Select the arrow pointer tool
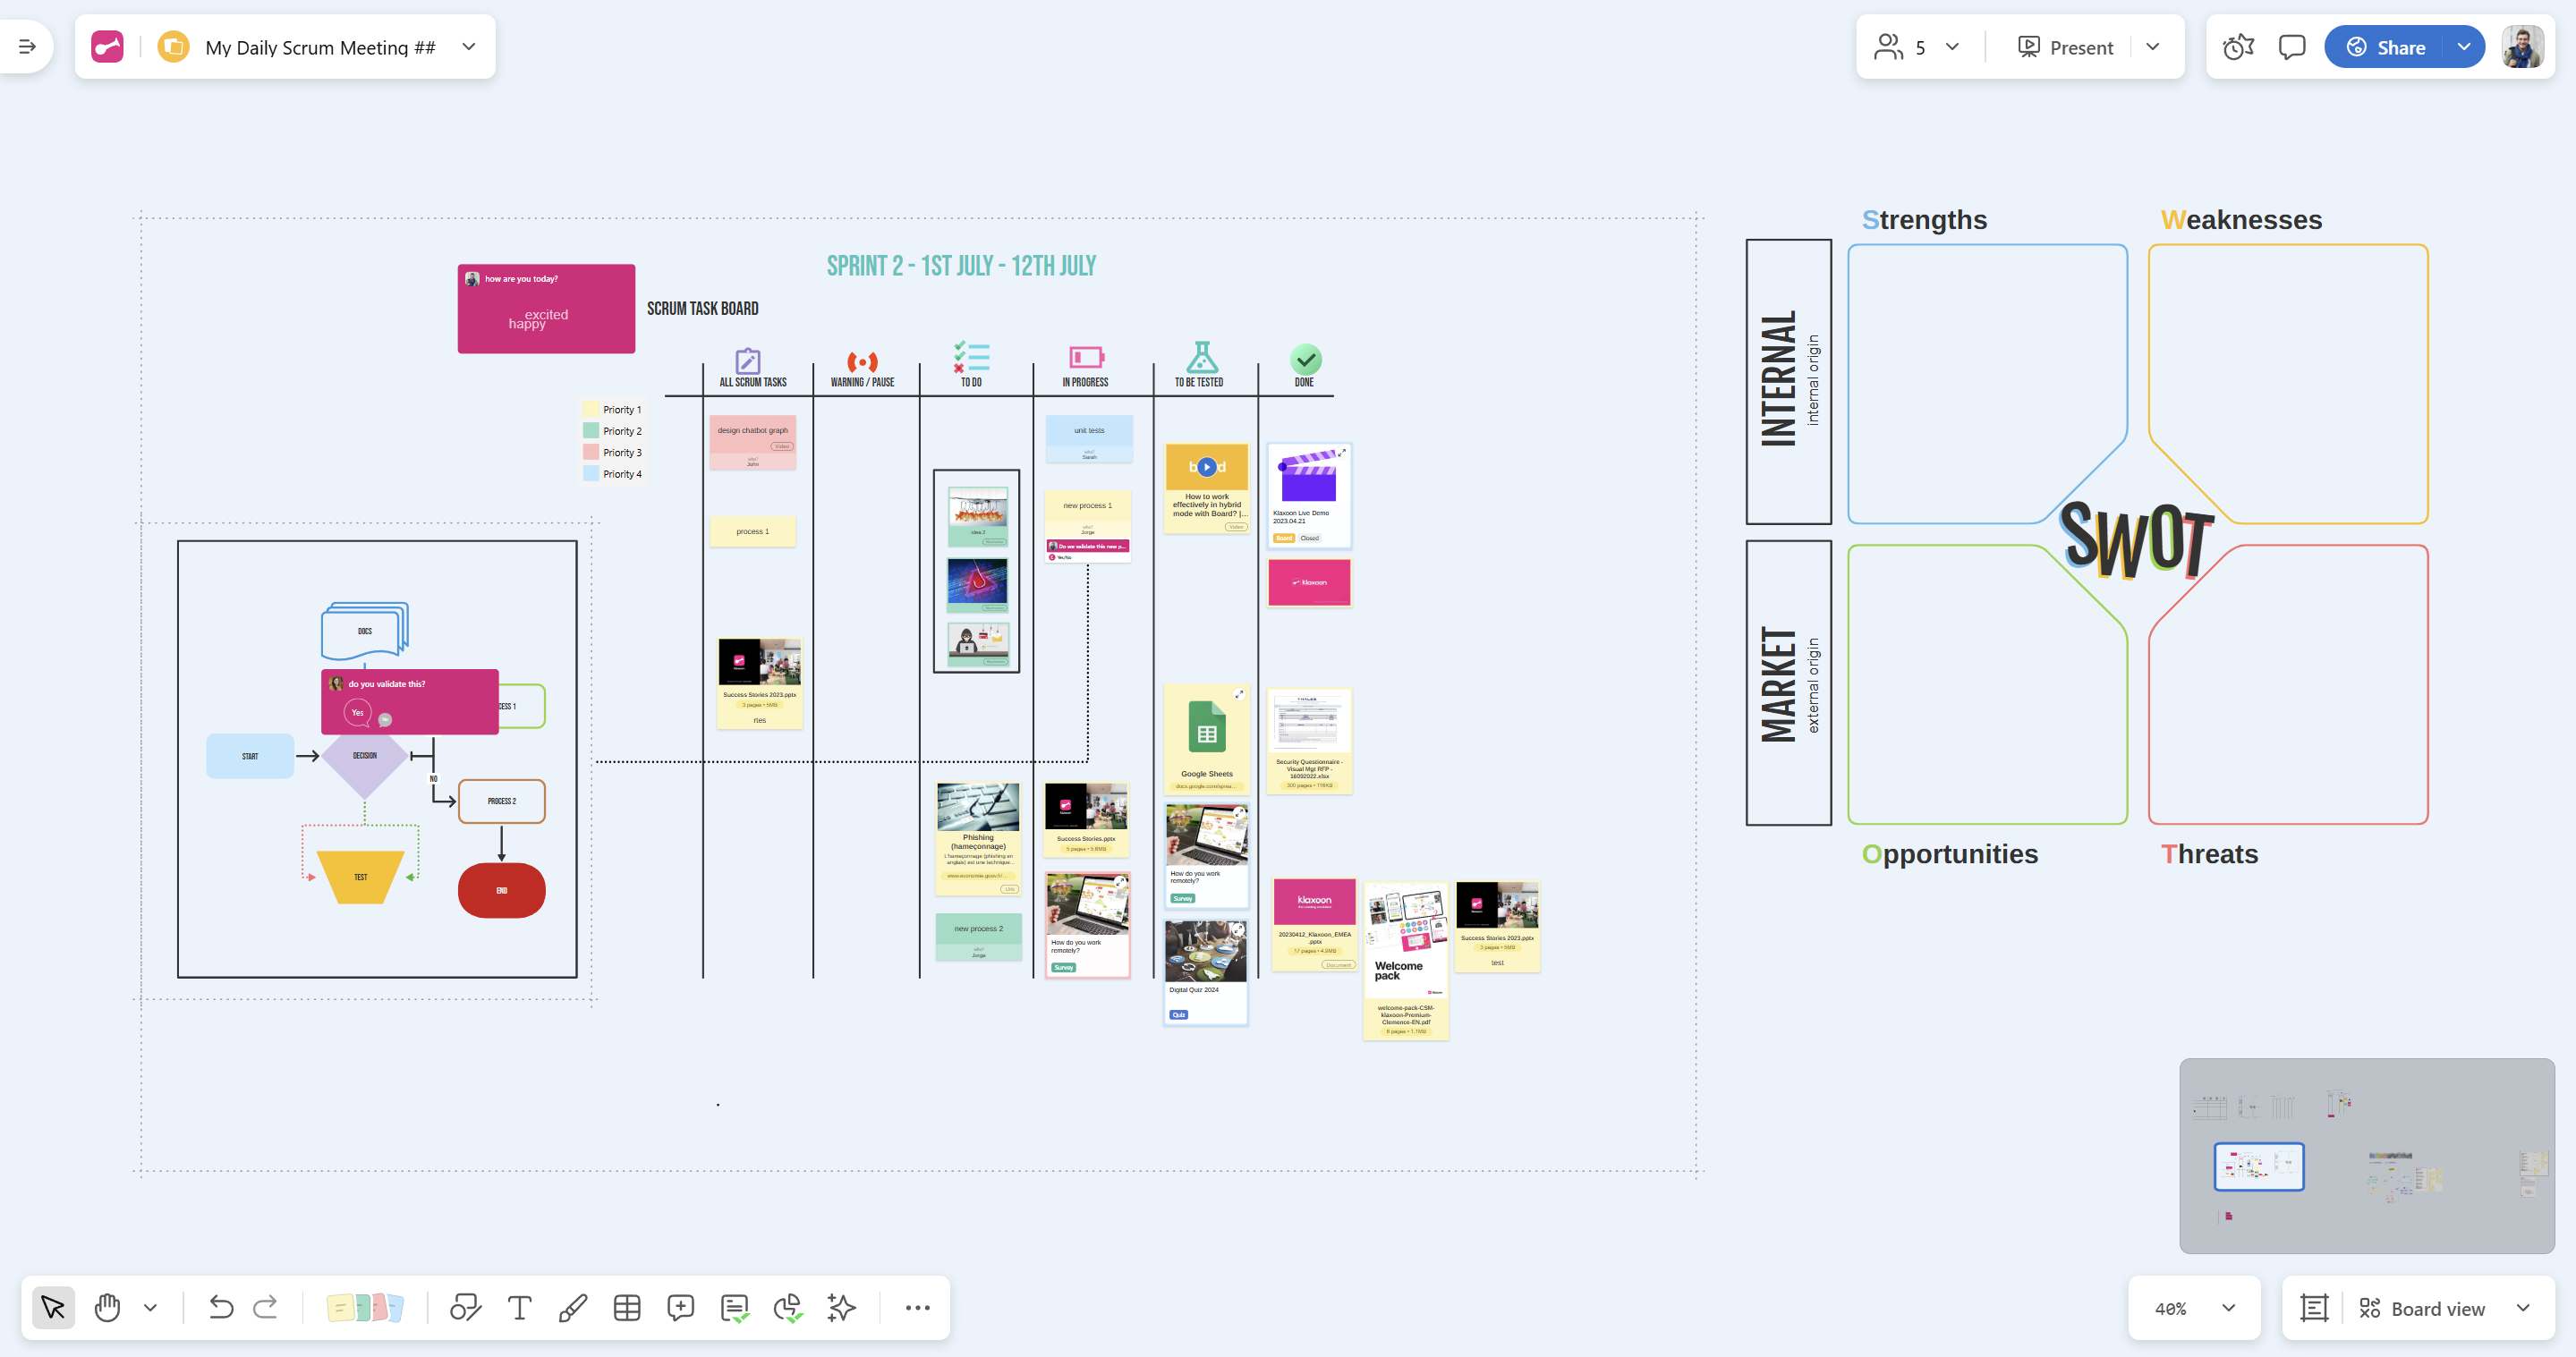The image size is (2576, 1357). coord(53,1307)
